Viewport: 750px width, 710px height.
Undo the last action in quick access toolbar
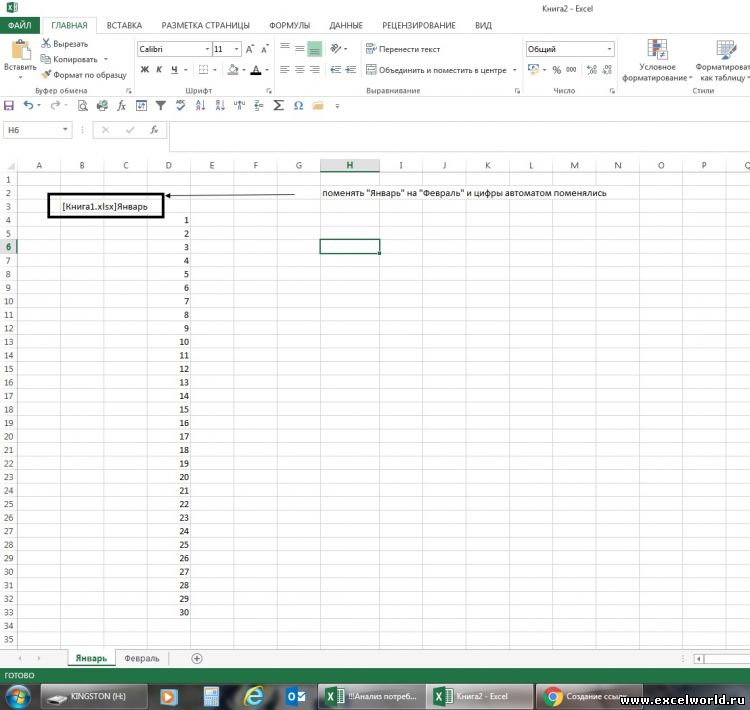coord(29,105)
